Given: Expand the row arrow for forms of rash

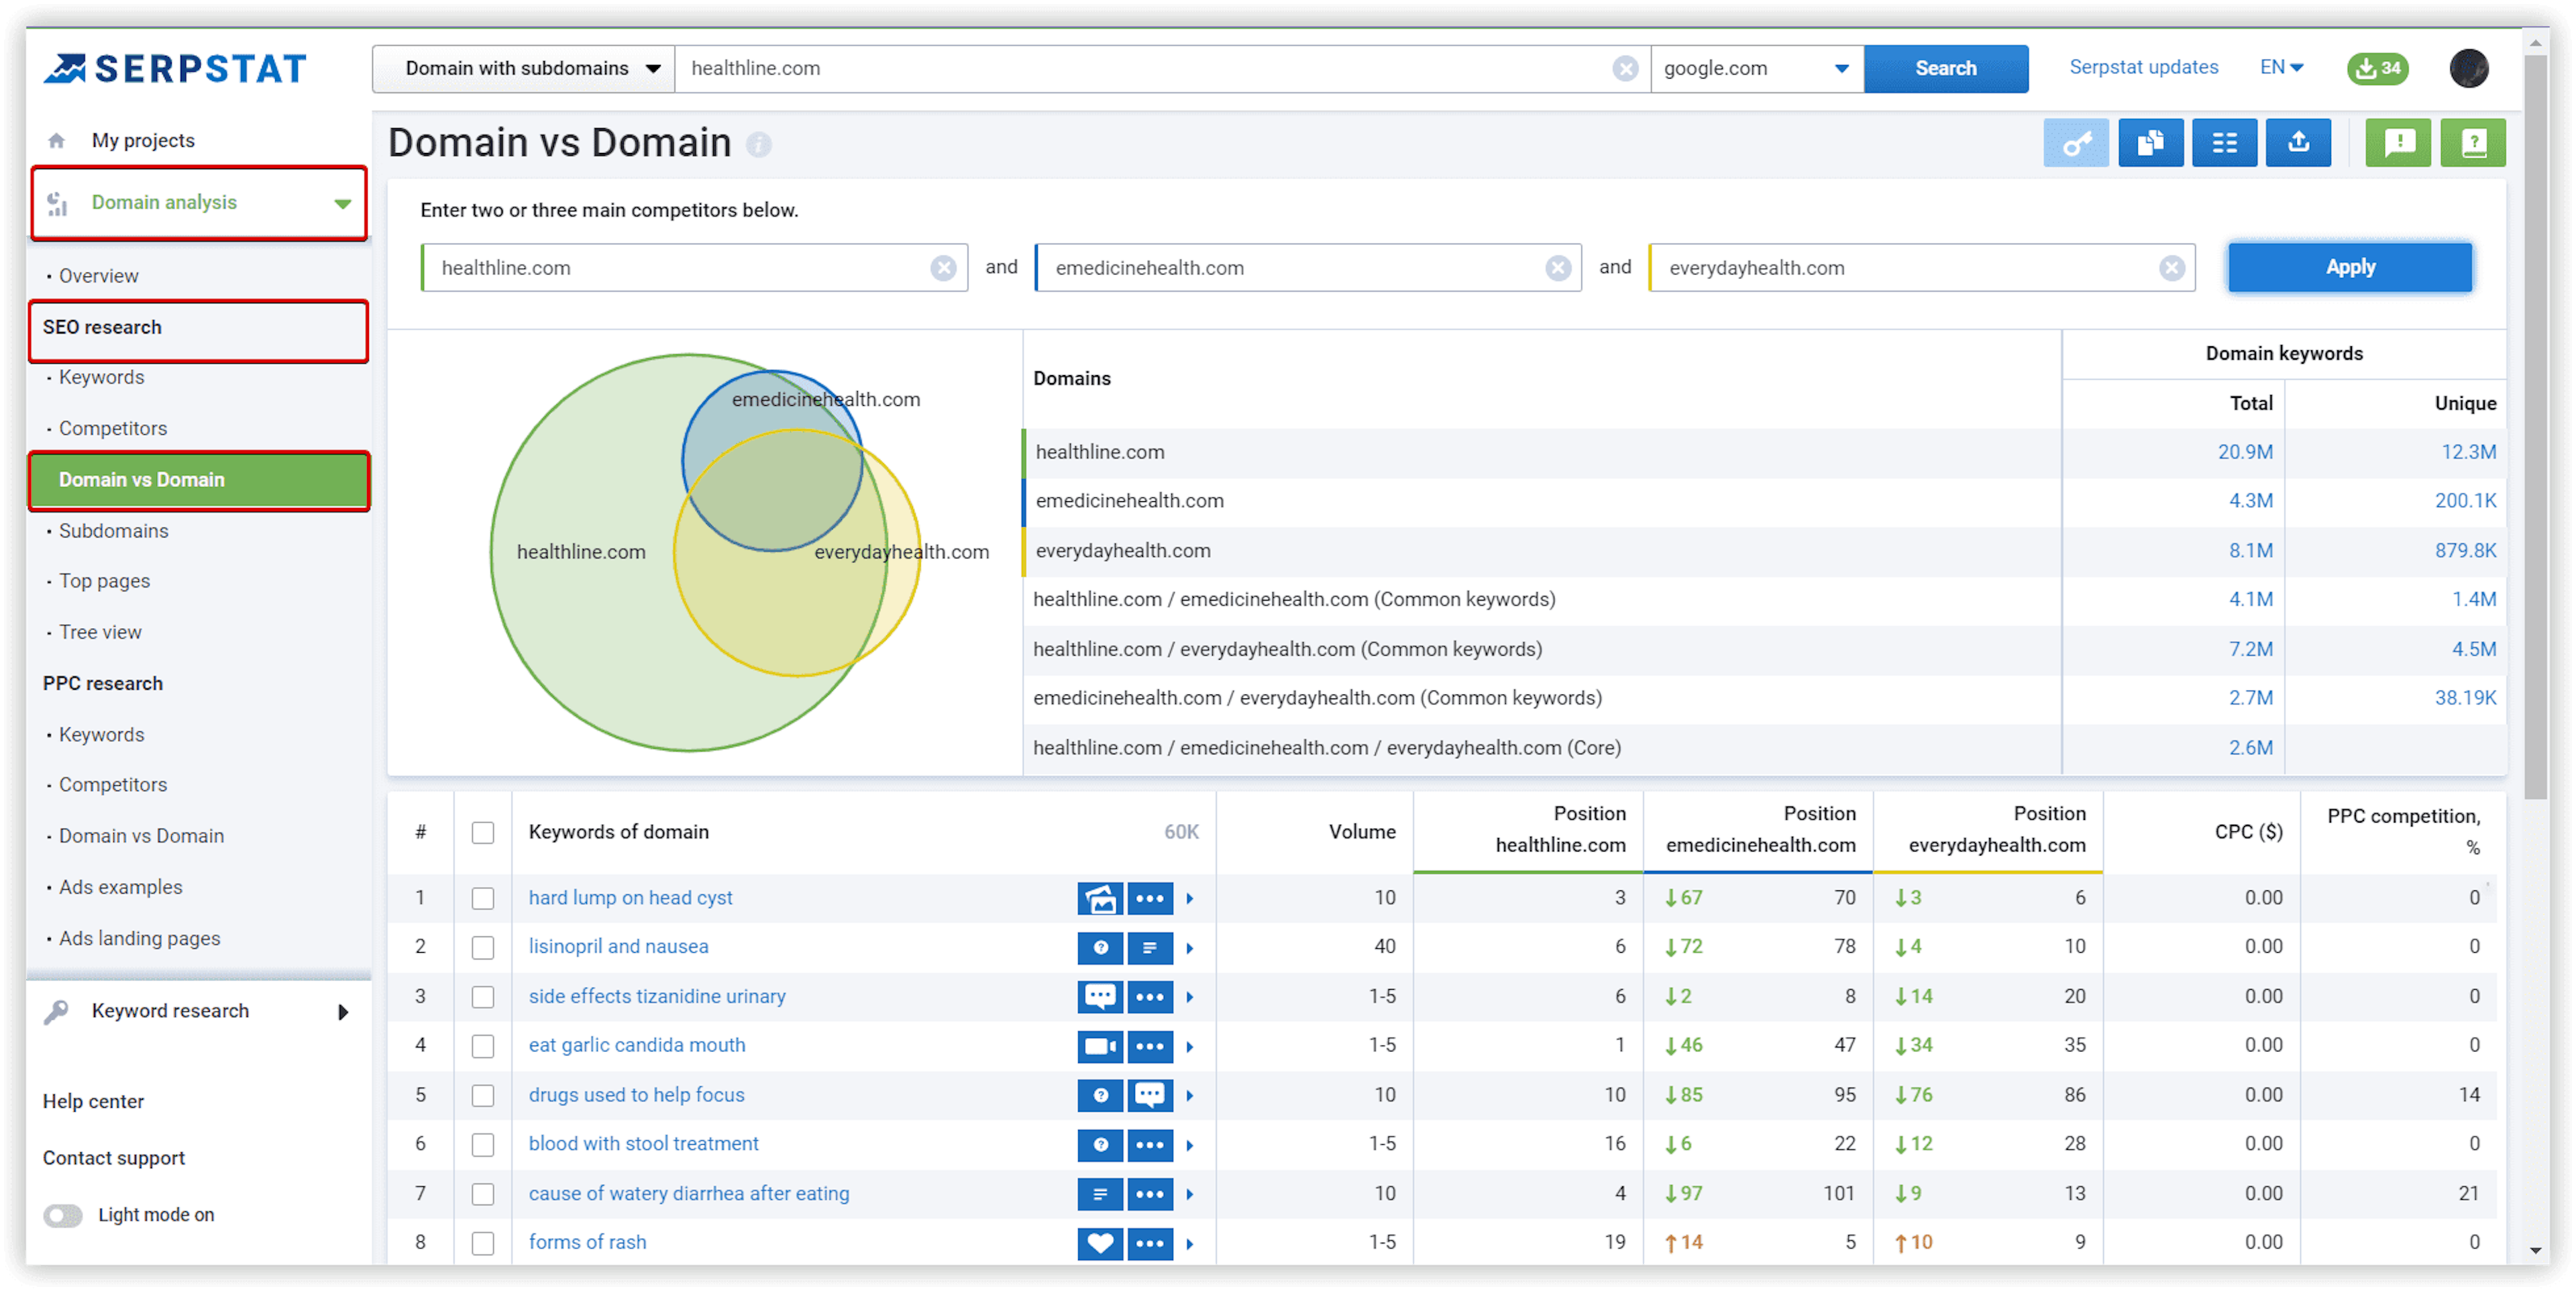Looking at the screenshot, I should coord(1190,1244).
